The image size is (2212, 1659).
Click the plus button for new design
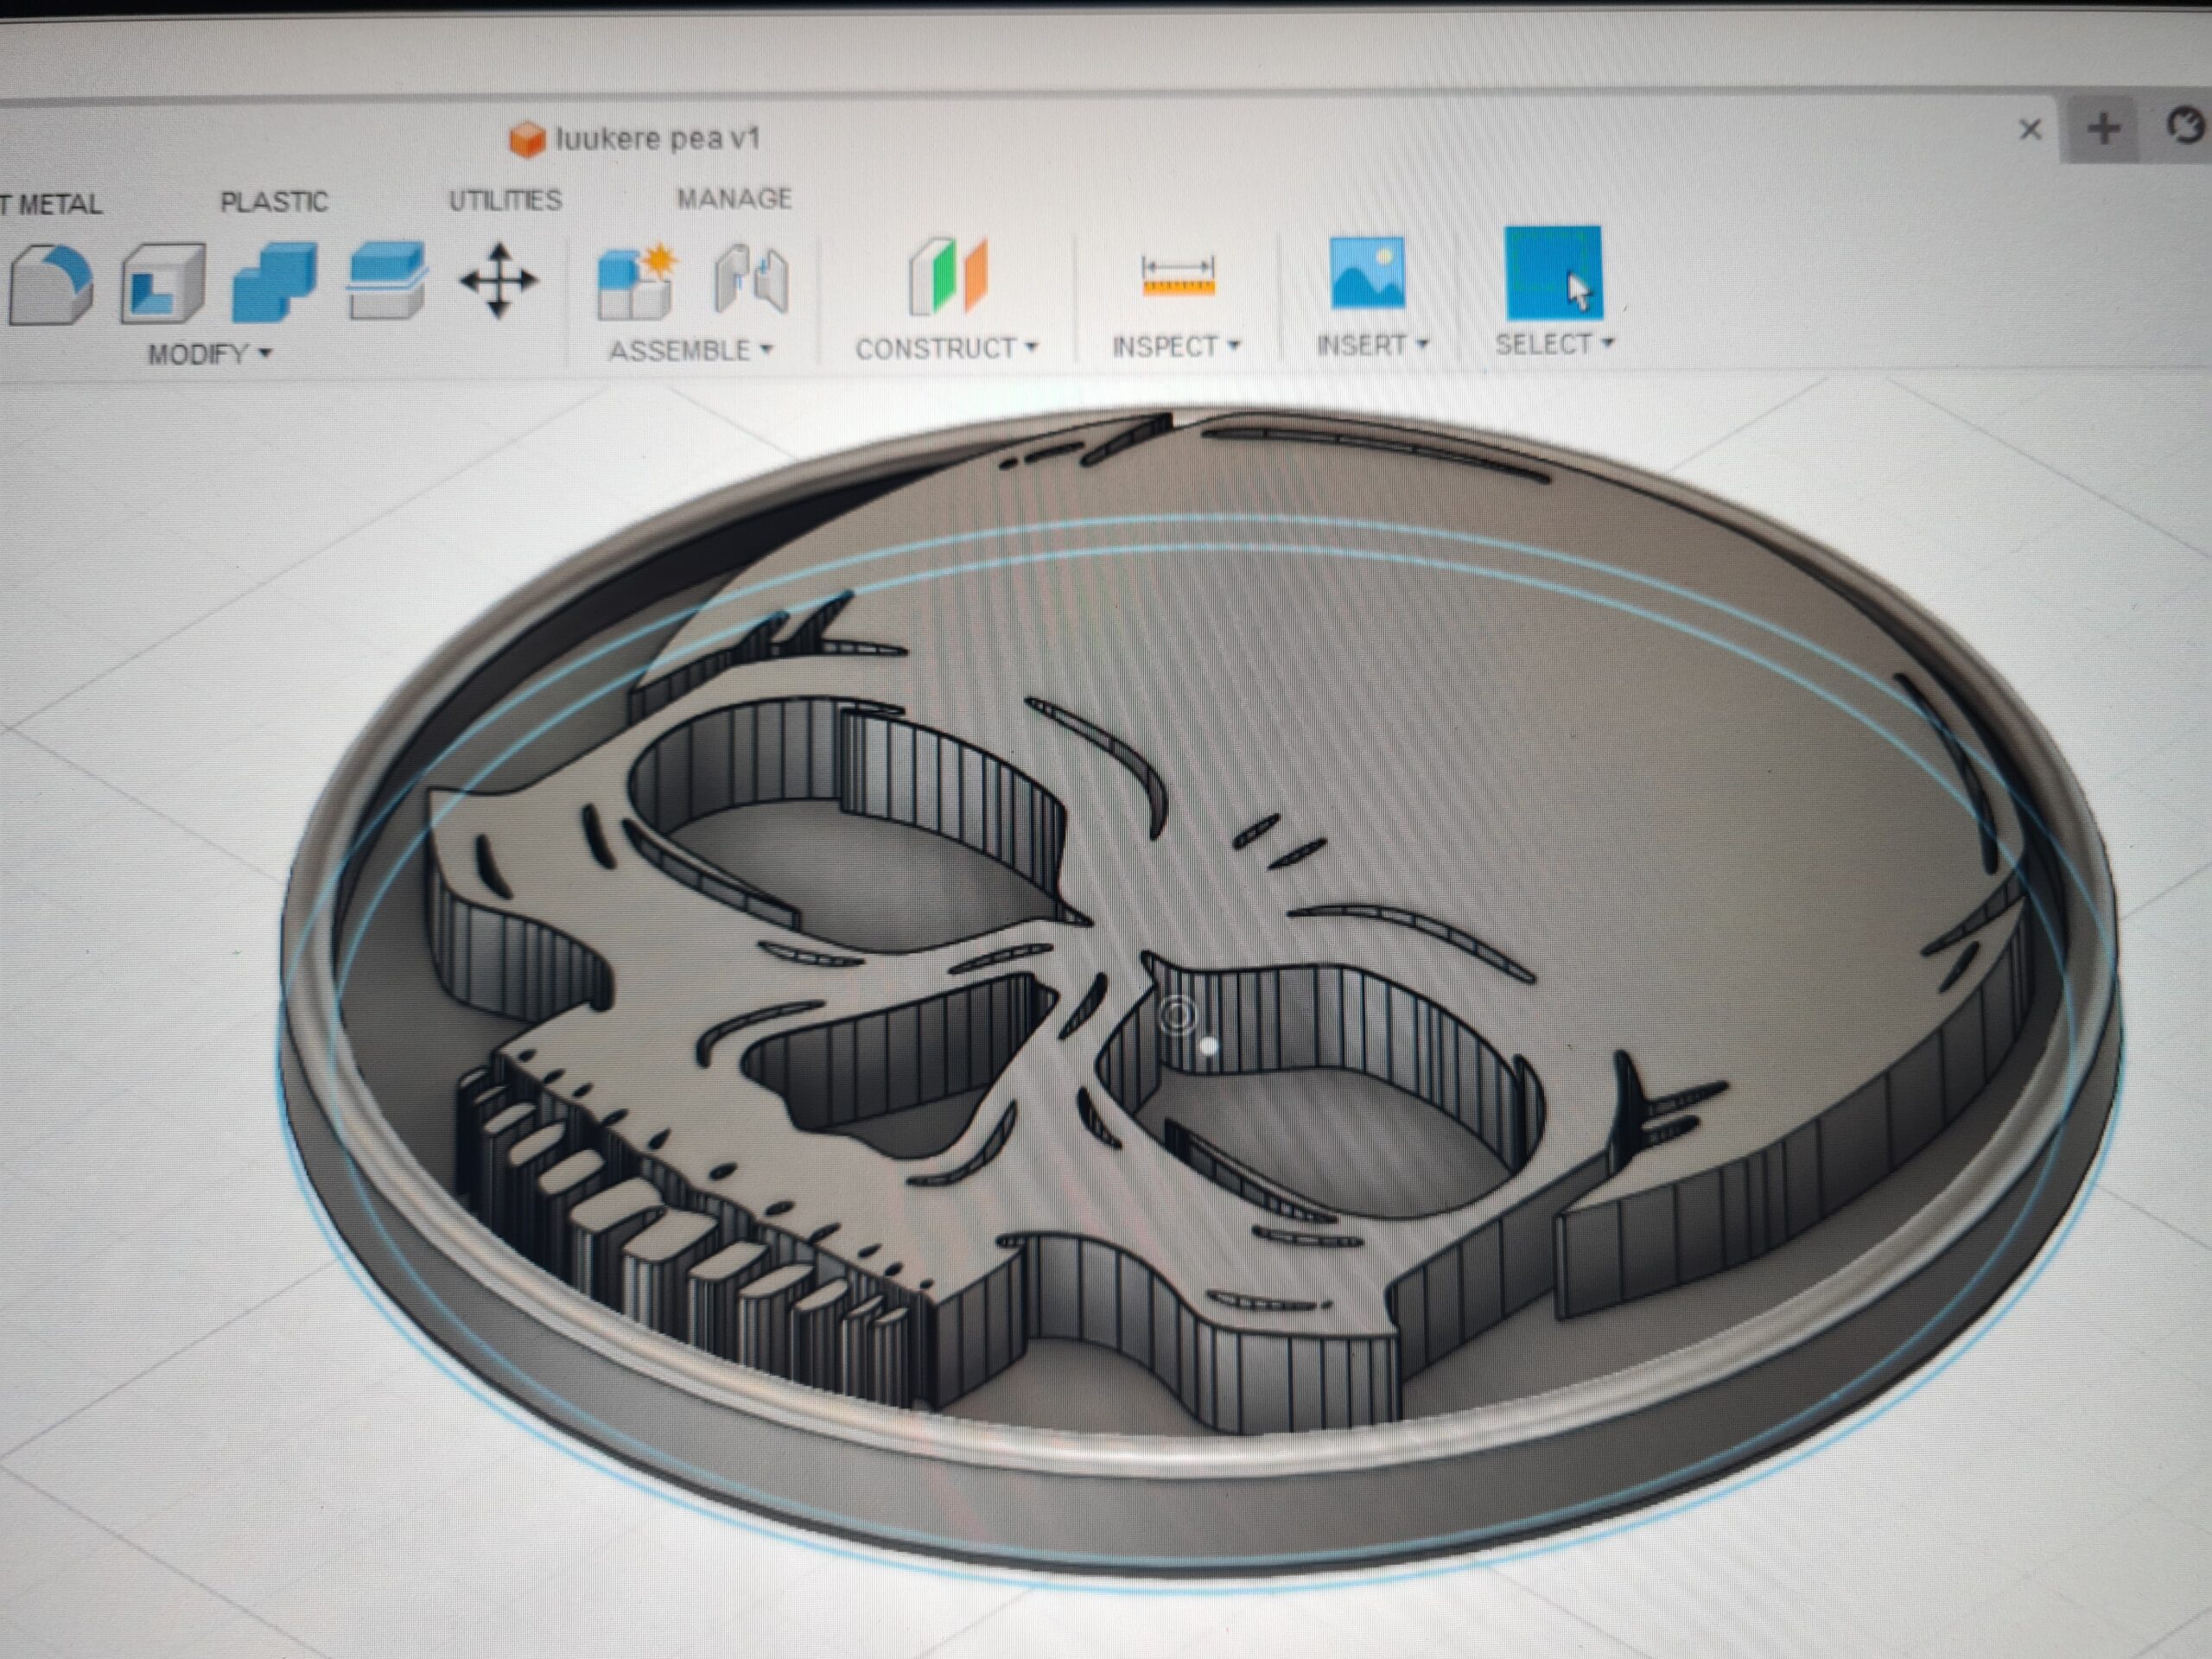[x=2104, y=128]
